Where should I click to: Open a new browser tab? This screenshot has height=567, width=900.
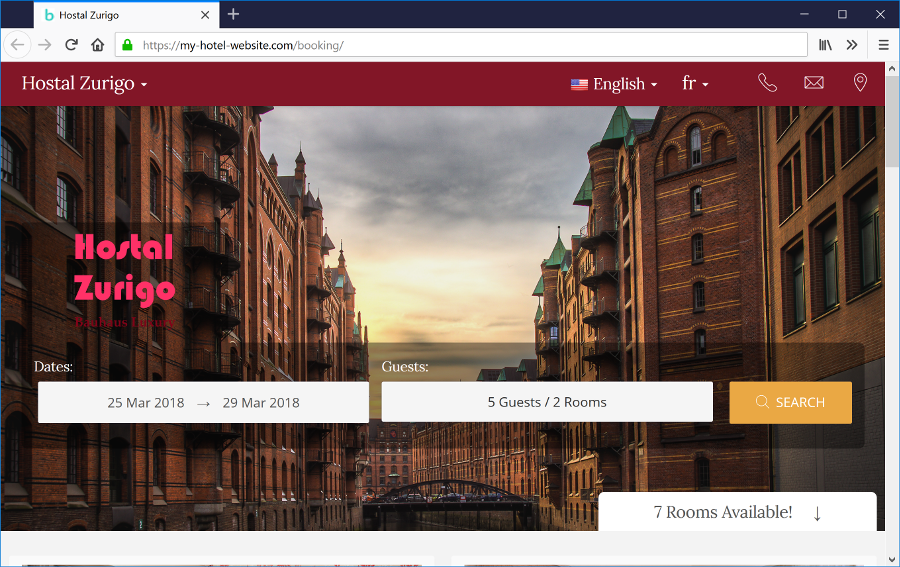coord(233,14)
